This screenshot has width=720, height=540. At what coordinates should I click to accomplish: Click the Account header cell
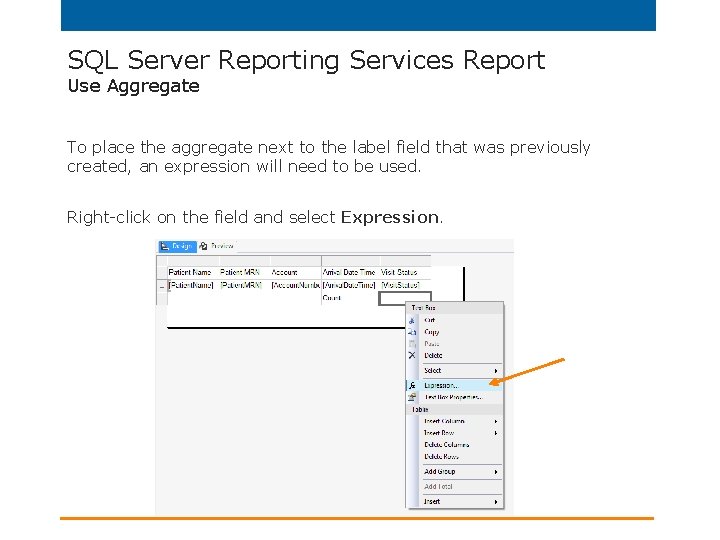(296, 272)
